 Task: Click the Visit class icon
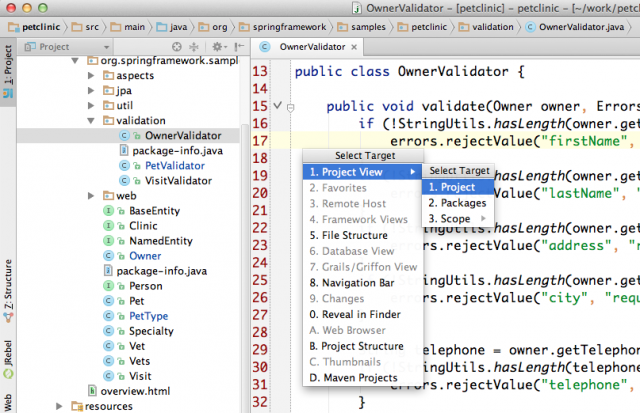(x=108, y=376)
